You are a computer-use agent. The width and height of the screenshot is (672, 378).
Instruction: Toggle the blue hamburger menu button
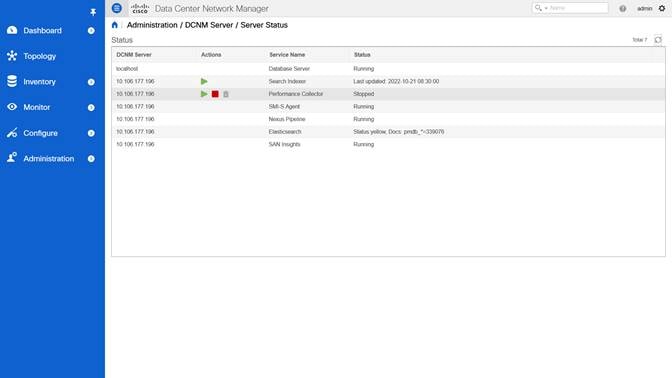pos(117,8)
